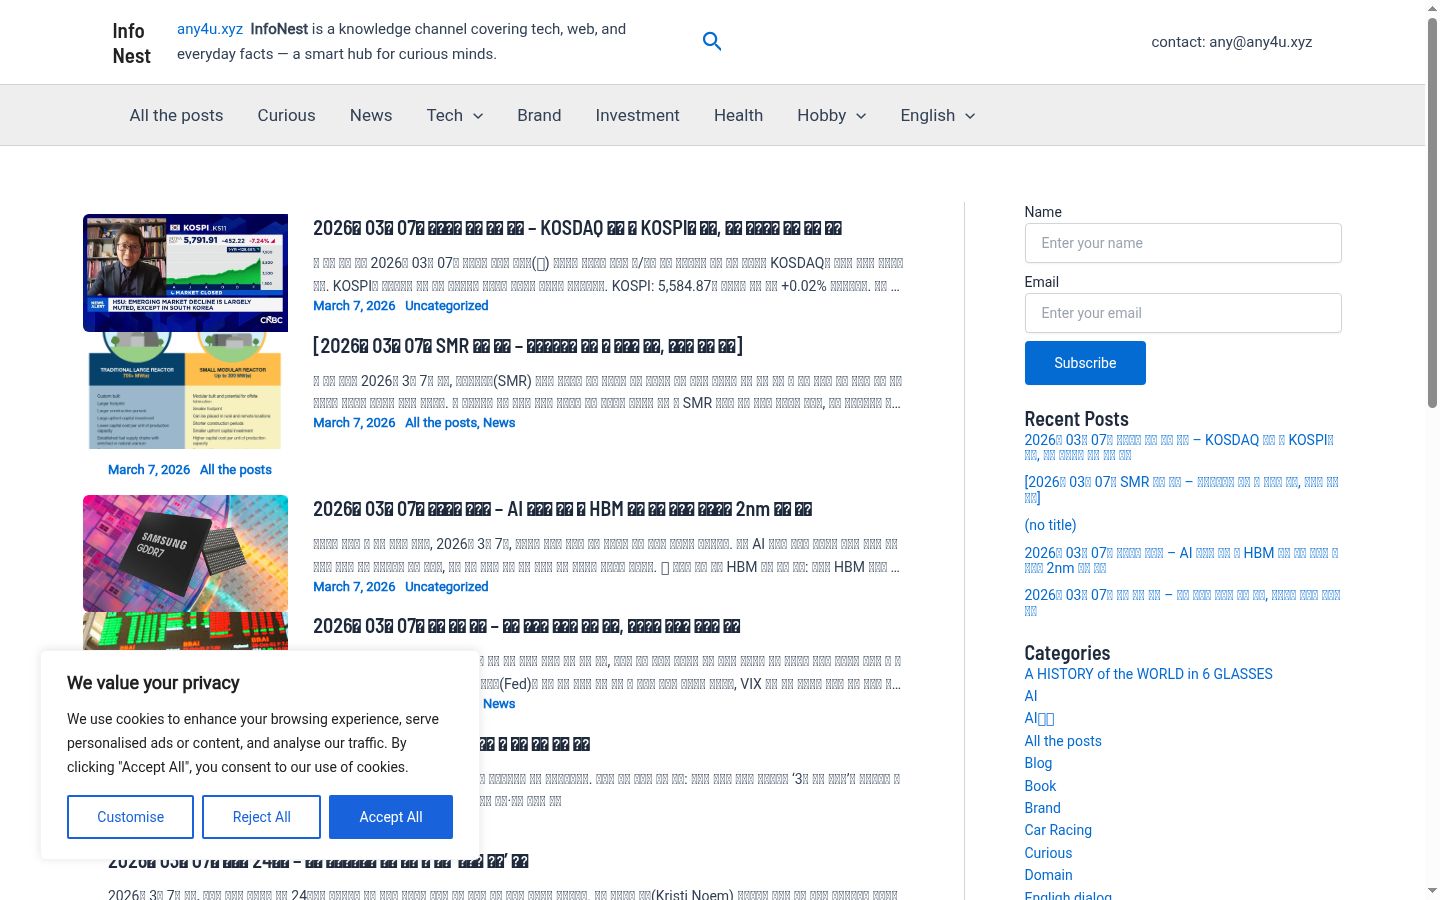Viewport: 1440px width, 900px height.
Task: Click the date under the HBM post excerpt
Action: (354, 587)
